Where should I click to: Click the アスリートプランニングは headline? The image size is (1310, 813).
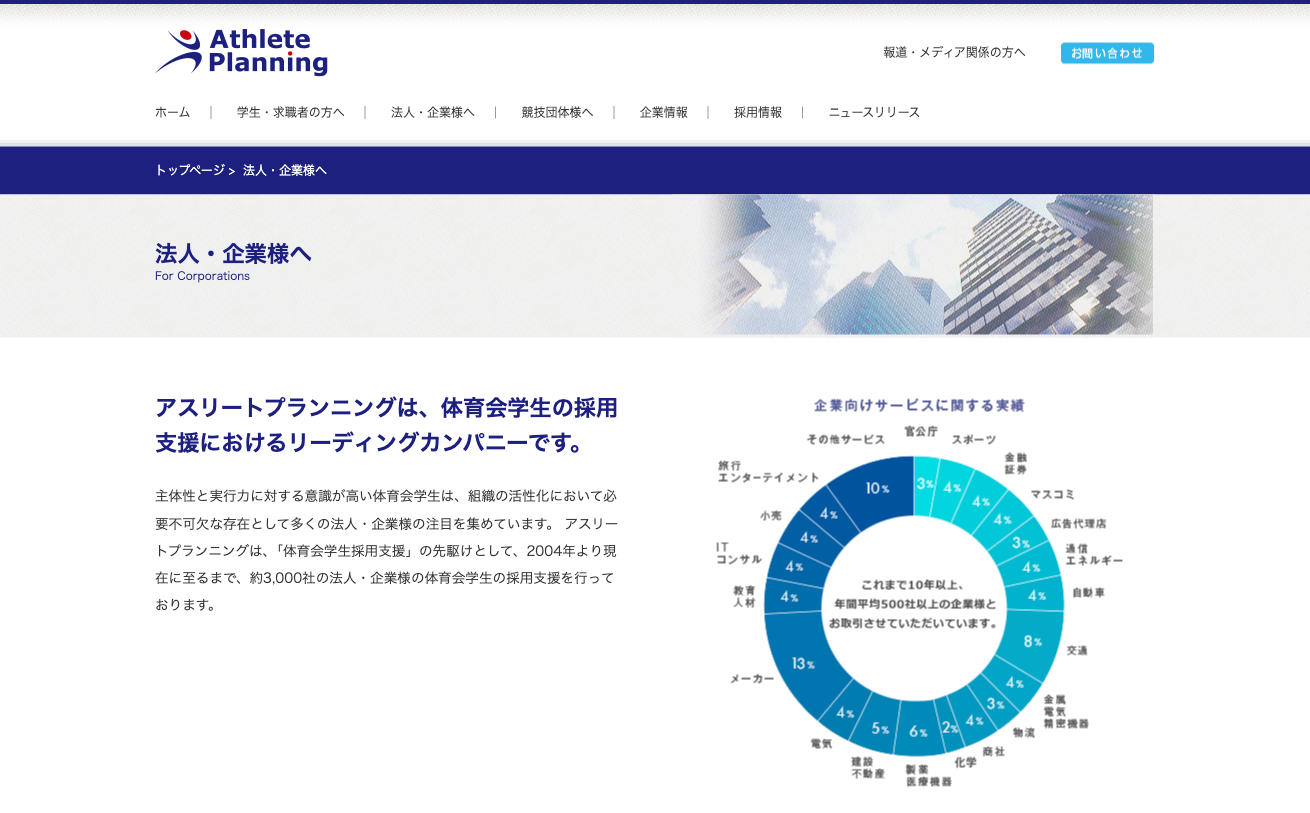click(386, 425)
